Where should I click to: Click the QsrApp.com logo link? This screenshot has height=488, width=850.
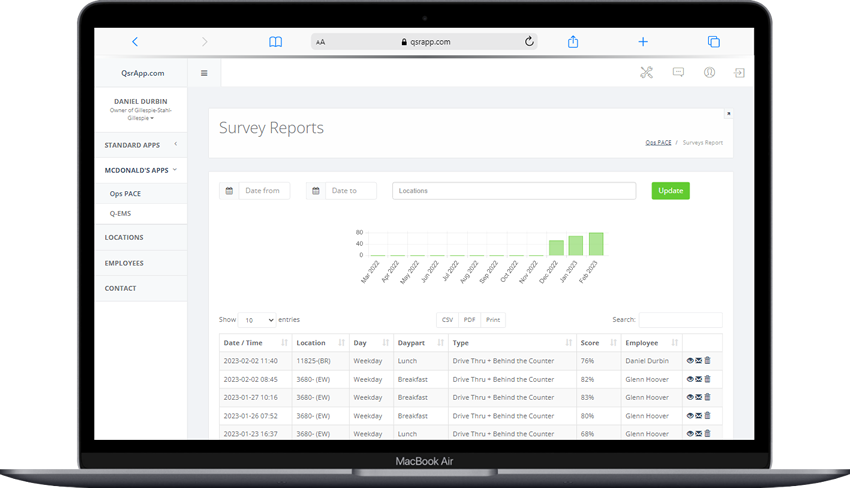(x=143, y=73)
